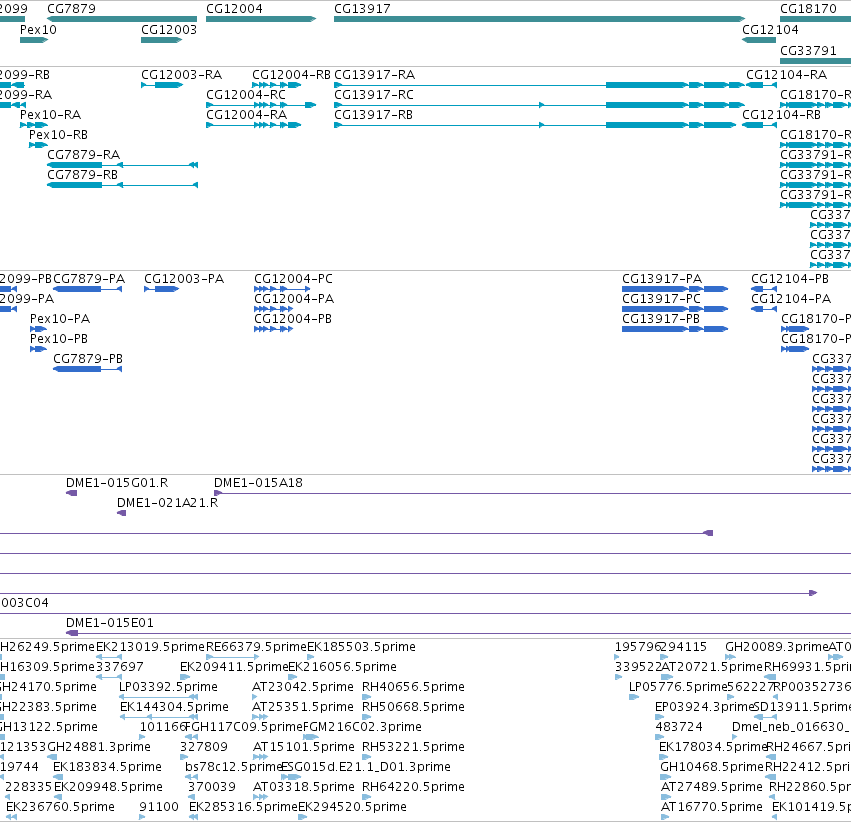Click the "CG12004-RC" transcript label
Viewport: 851px width, 822px height.
pos(246,94)
